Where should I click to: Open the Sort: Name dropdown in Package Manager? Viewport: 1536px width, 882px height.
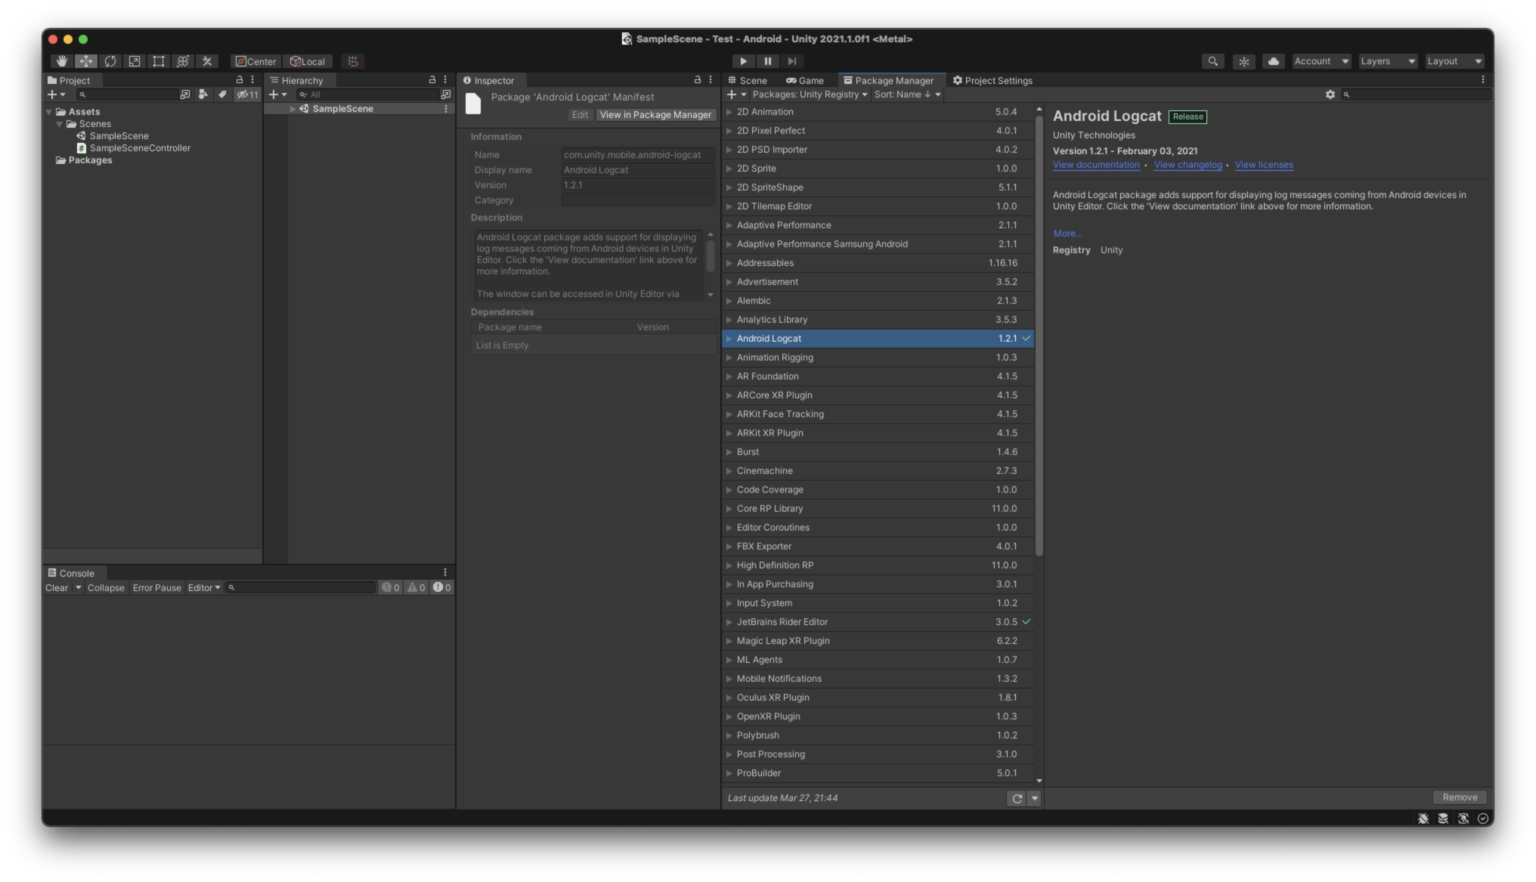click(905, 94)
